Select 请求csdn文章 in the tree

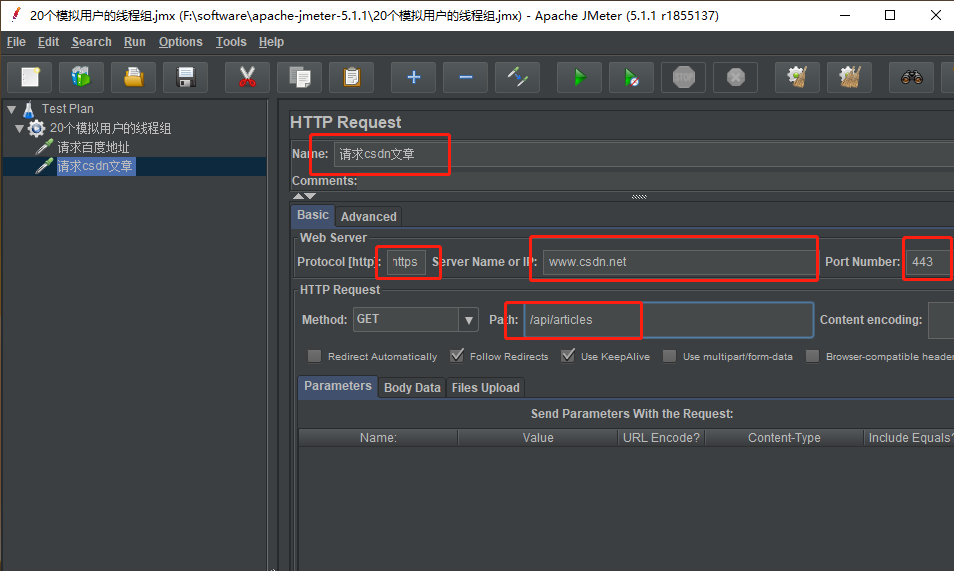coord(96,166)
